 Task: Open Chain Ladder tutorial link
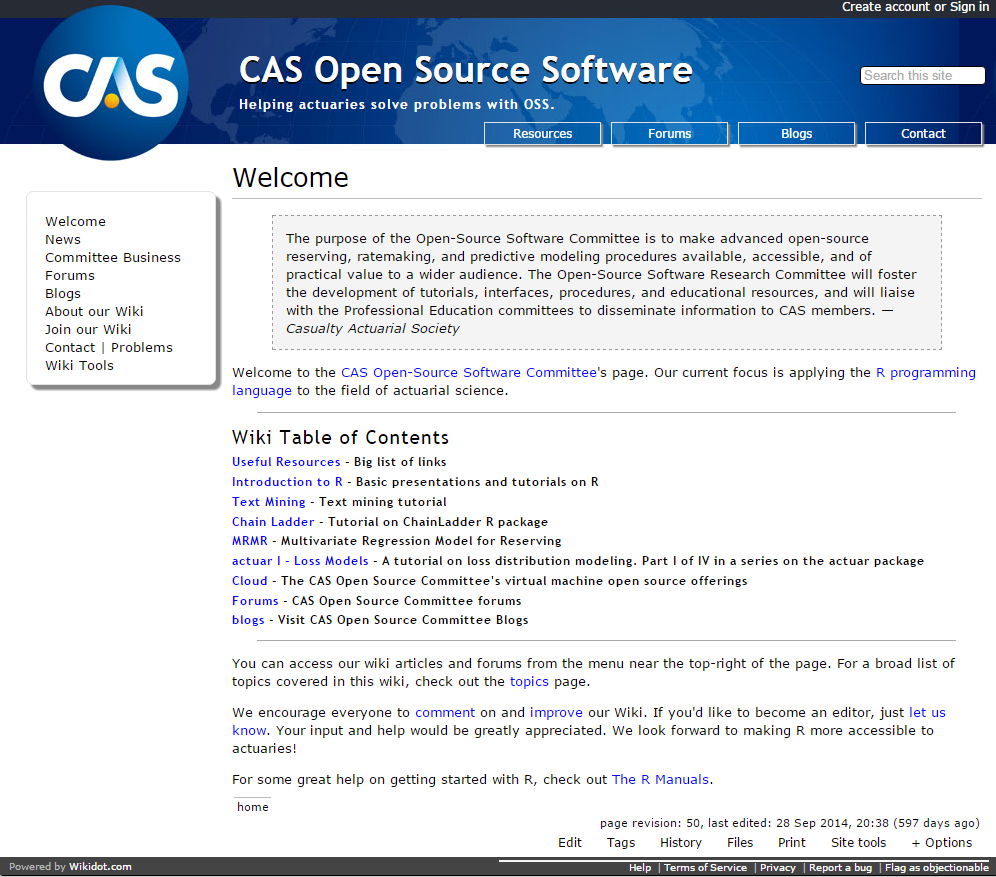point(273,522)
